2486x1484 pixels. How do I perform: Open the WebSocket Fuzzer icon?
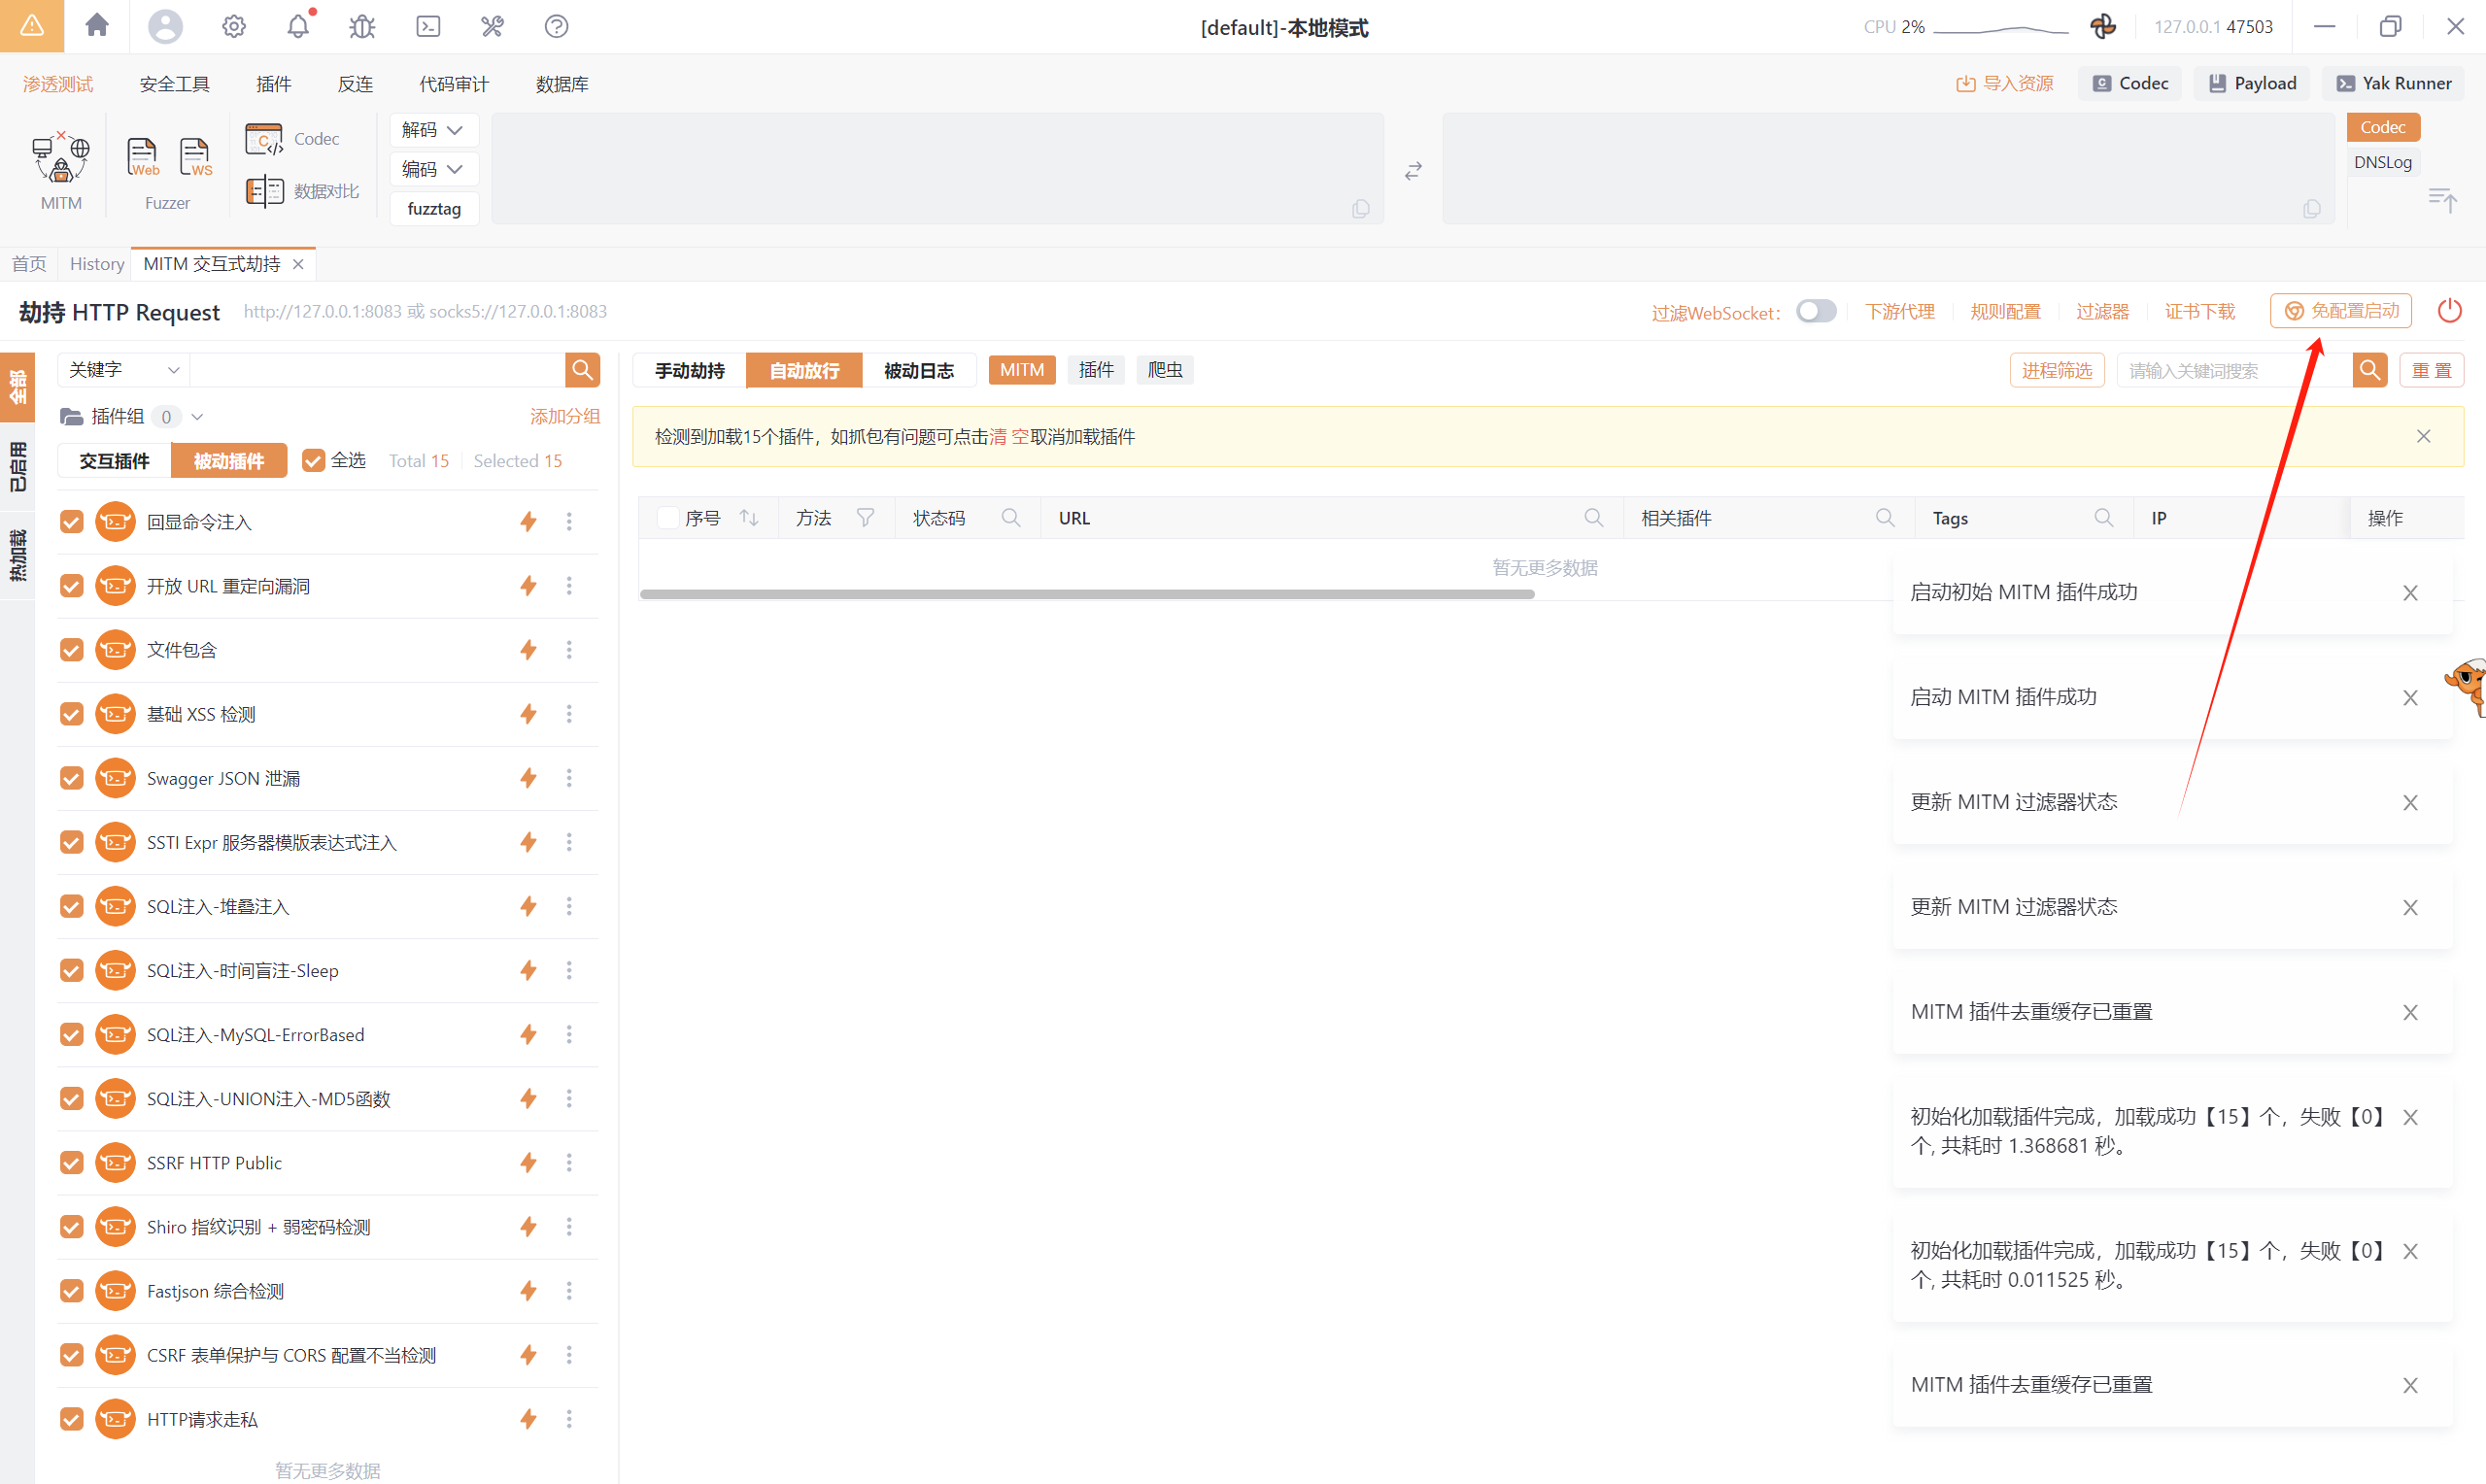point(195,157)
